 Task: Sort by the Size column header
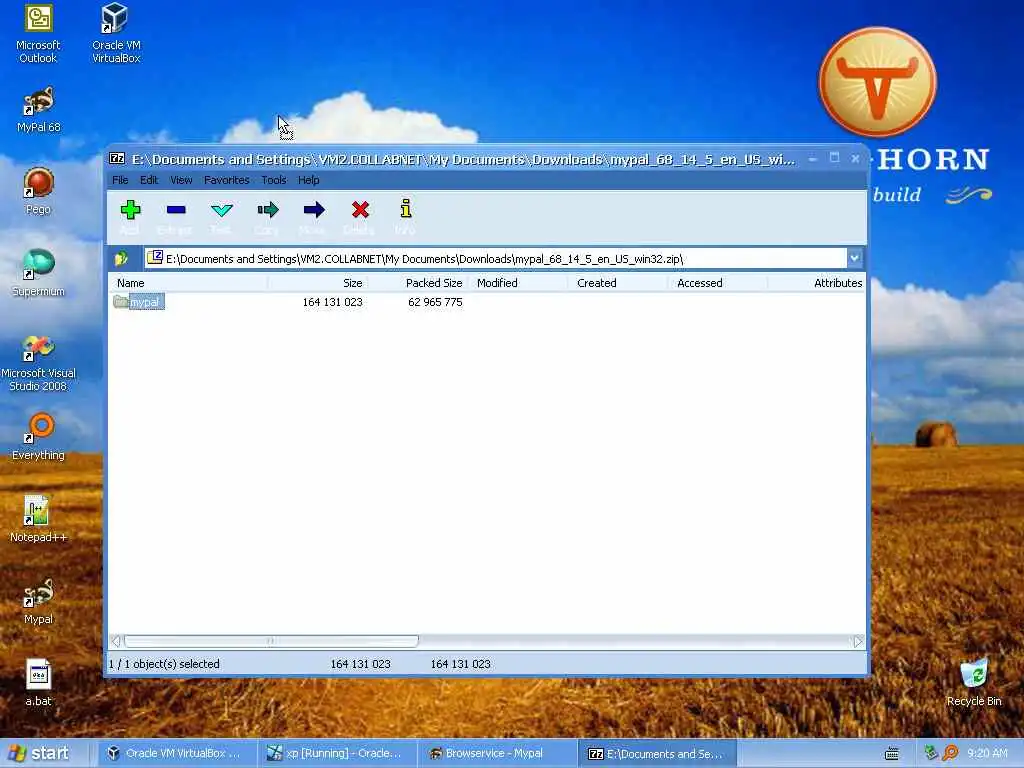[318, 283]
